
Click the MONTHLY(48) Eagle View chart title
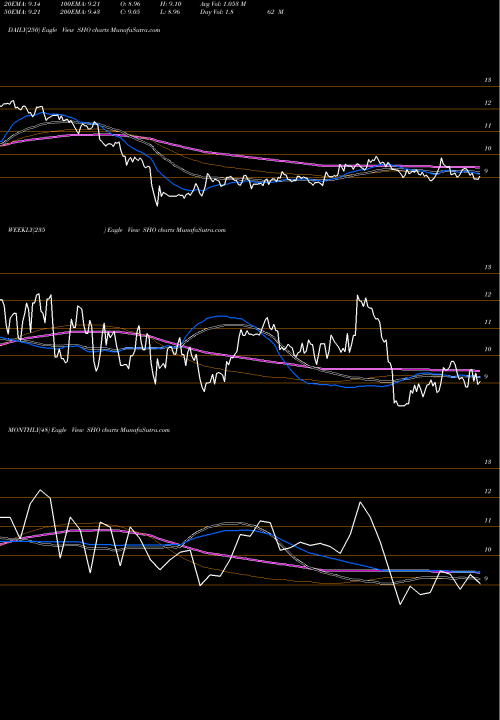pos(89,430)
